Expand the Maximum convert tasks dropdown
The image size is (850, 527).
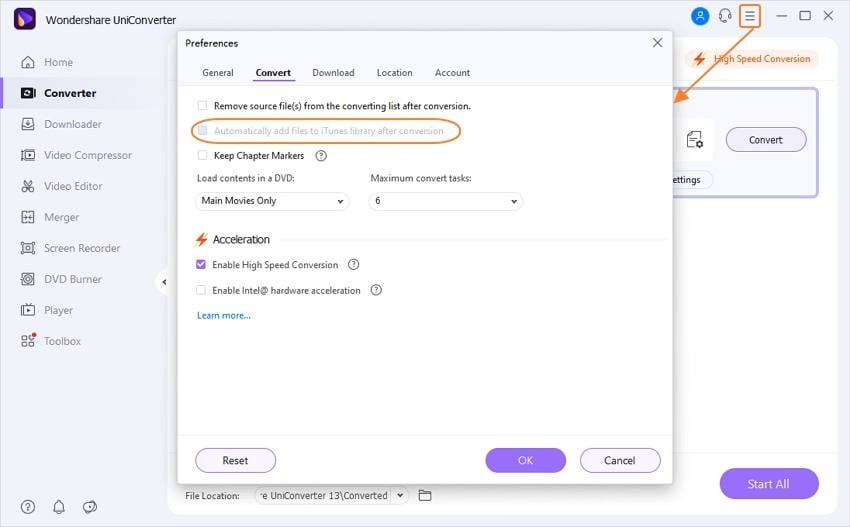[x=446, y=201]
